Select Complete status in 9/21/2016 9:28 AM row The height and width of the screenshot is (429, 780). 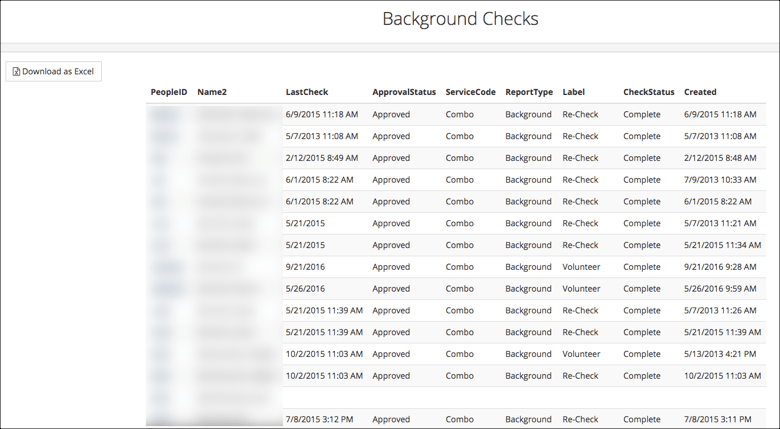point(642,267)
